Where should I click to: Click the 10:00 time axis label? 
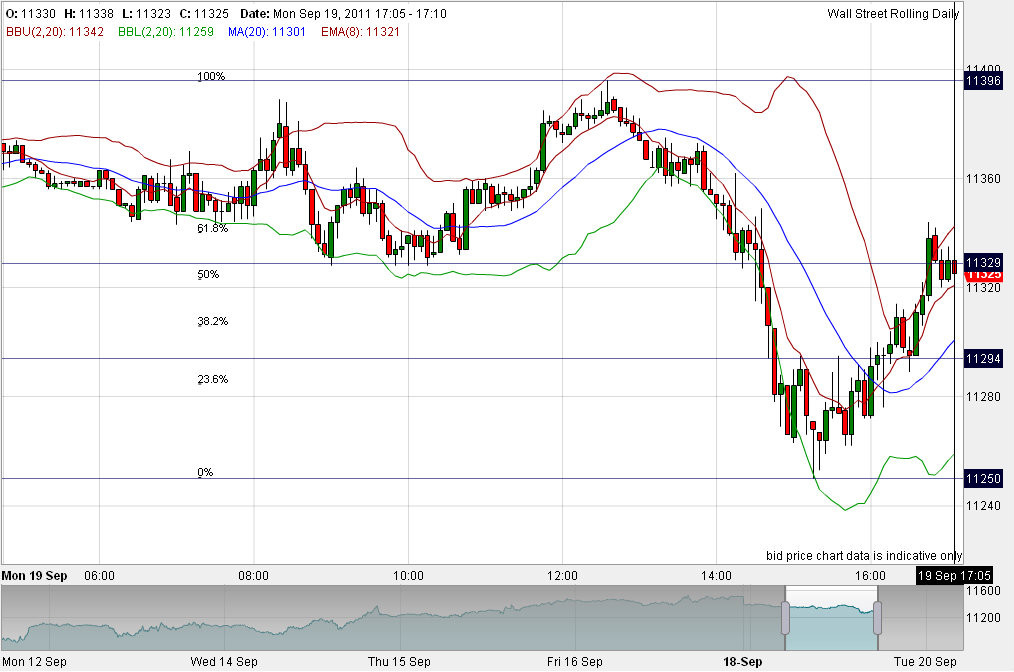[x=408, y=576]
